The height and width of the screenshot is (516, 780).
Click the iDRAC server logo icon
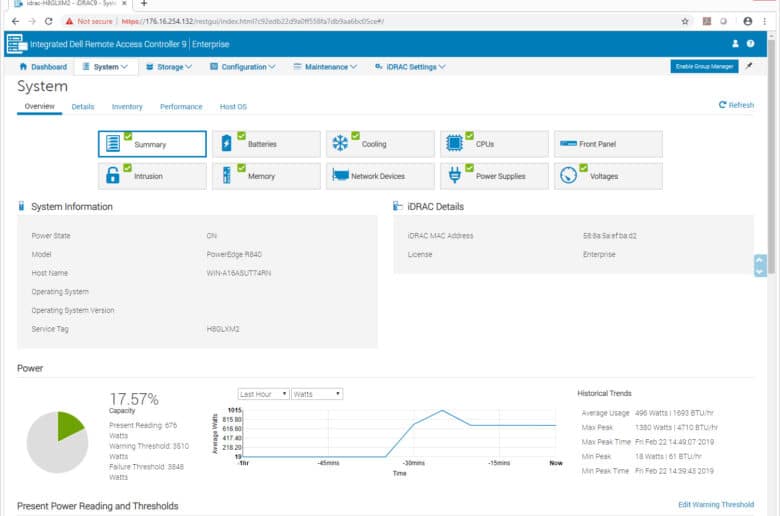coord(17,44)
